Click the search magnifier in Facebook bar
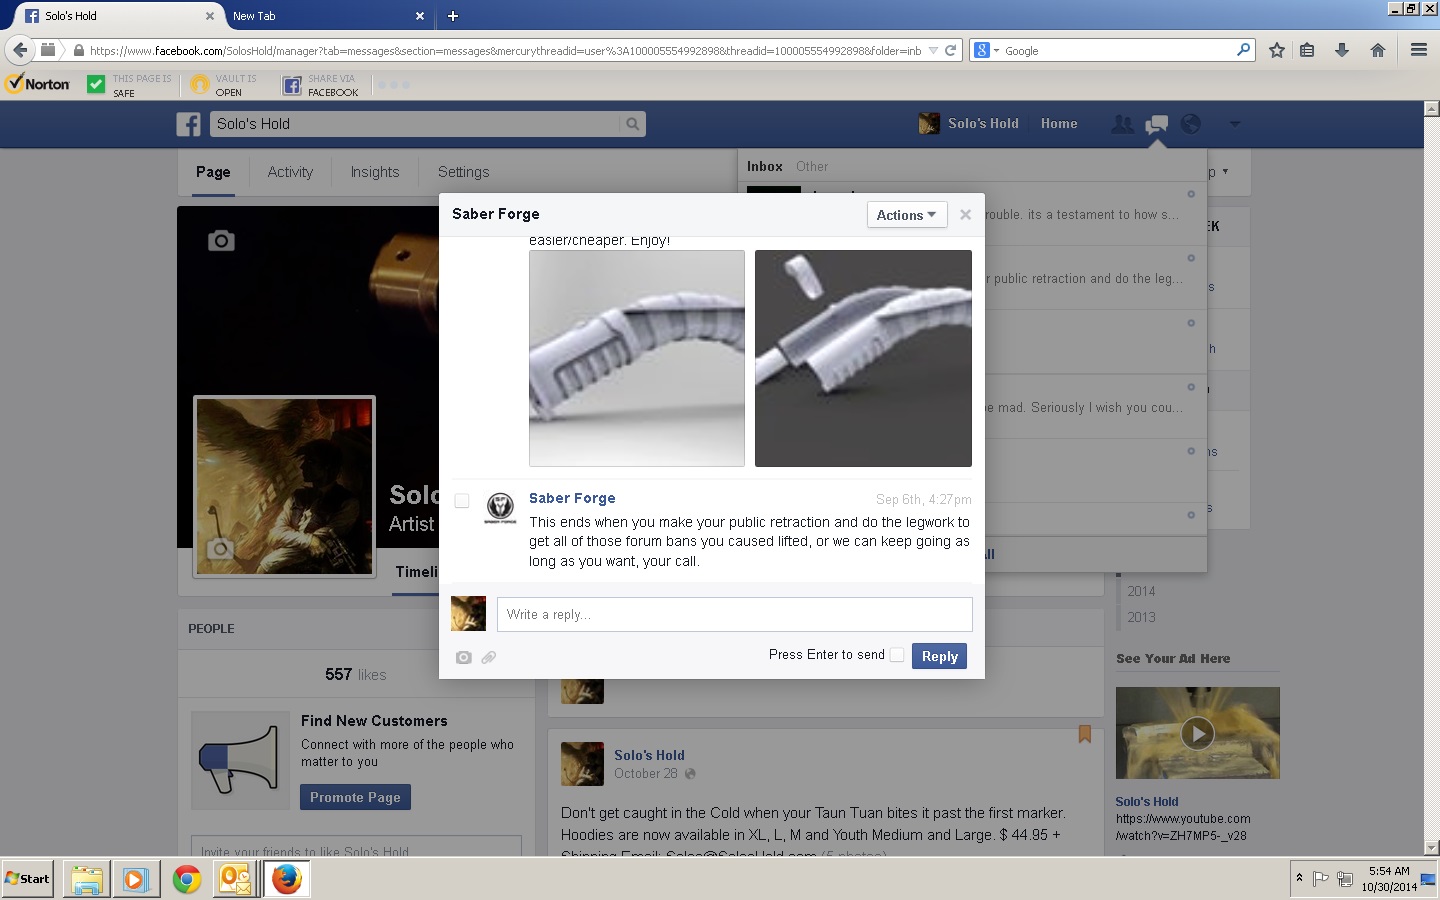 pos(632,124)
